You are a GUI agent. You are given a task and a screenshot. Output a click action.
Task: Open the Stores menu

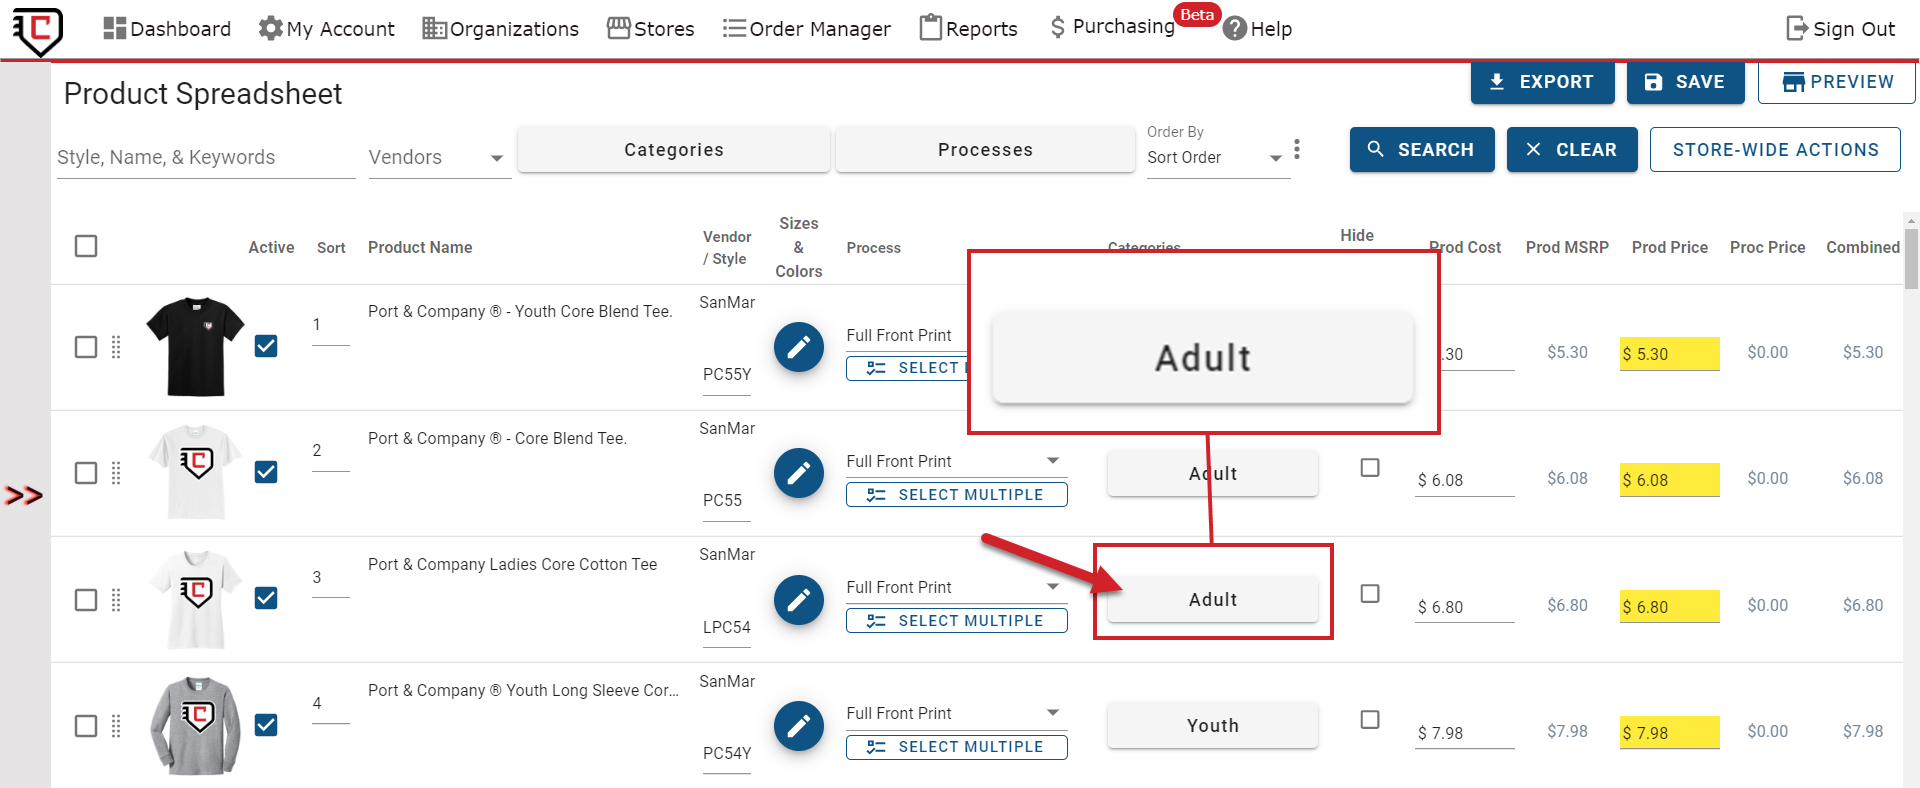[x=651, y=29]
